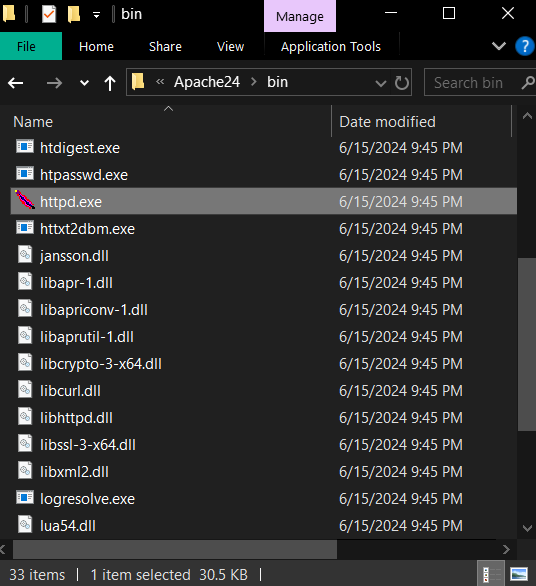Switch to details view in status bar

(x=491, y=574)
